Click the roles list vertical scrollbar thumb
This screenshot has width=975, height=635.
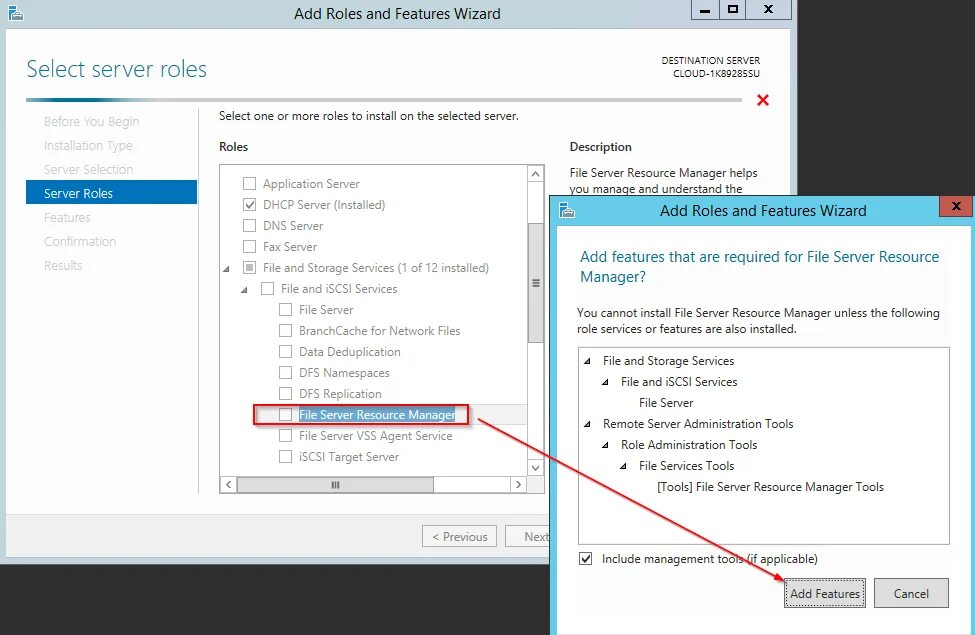(x=535, y=282)
